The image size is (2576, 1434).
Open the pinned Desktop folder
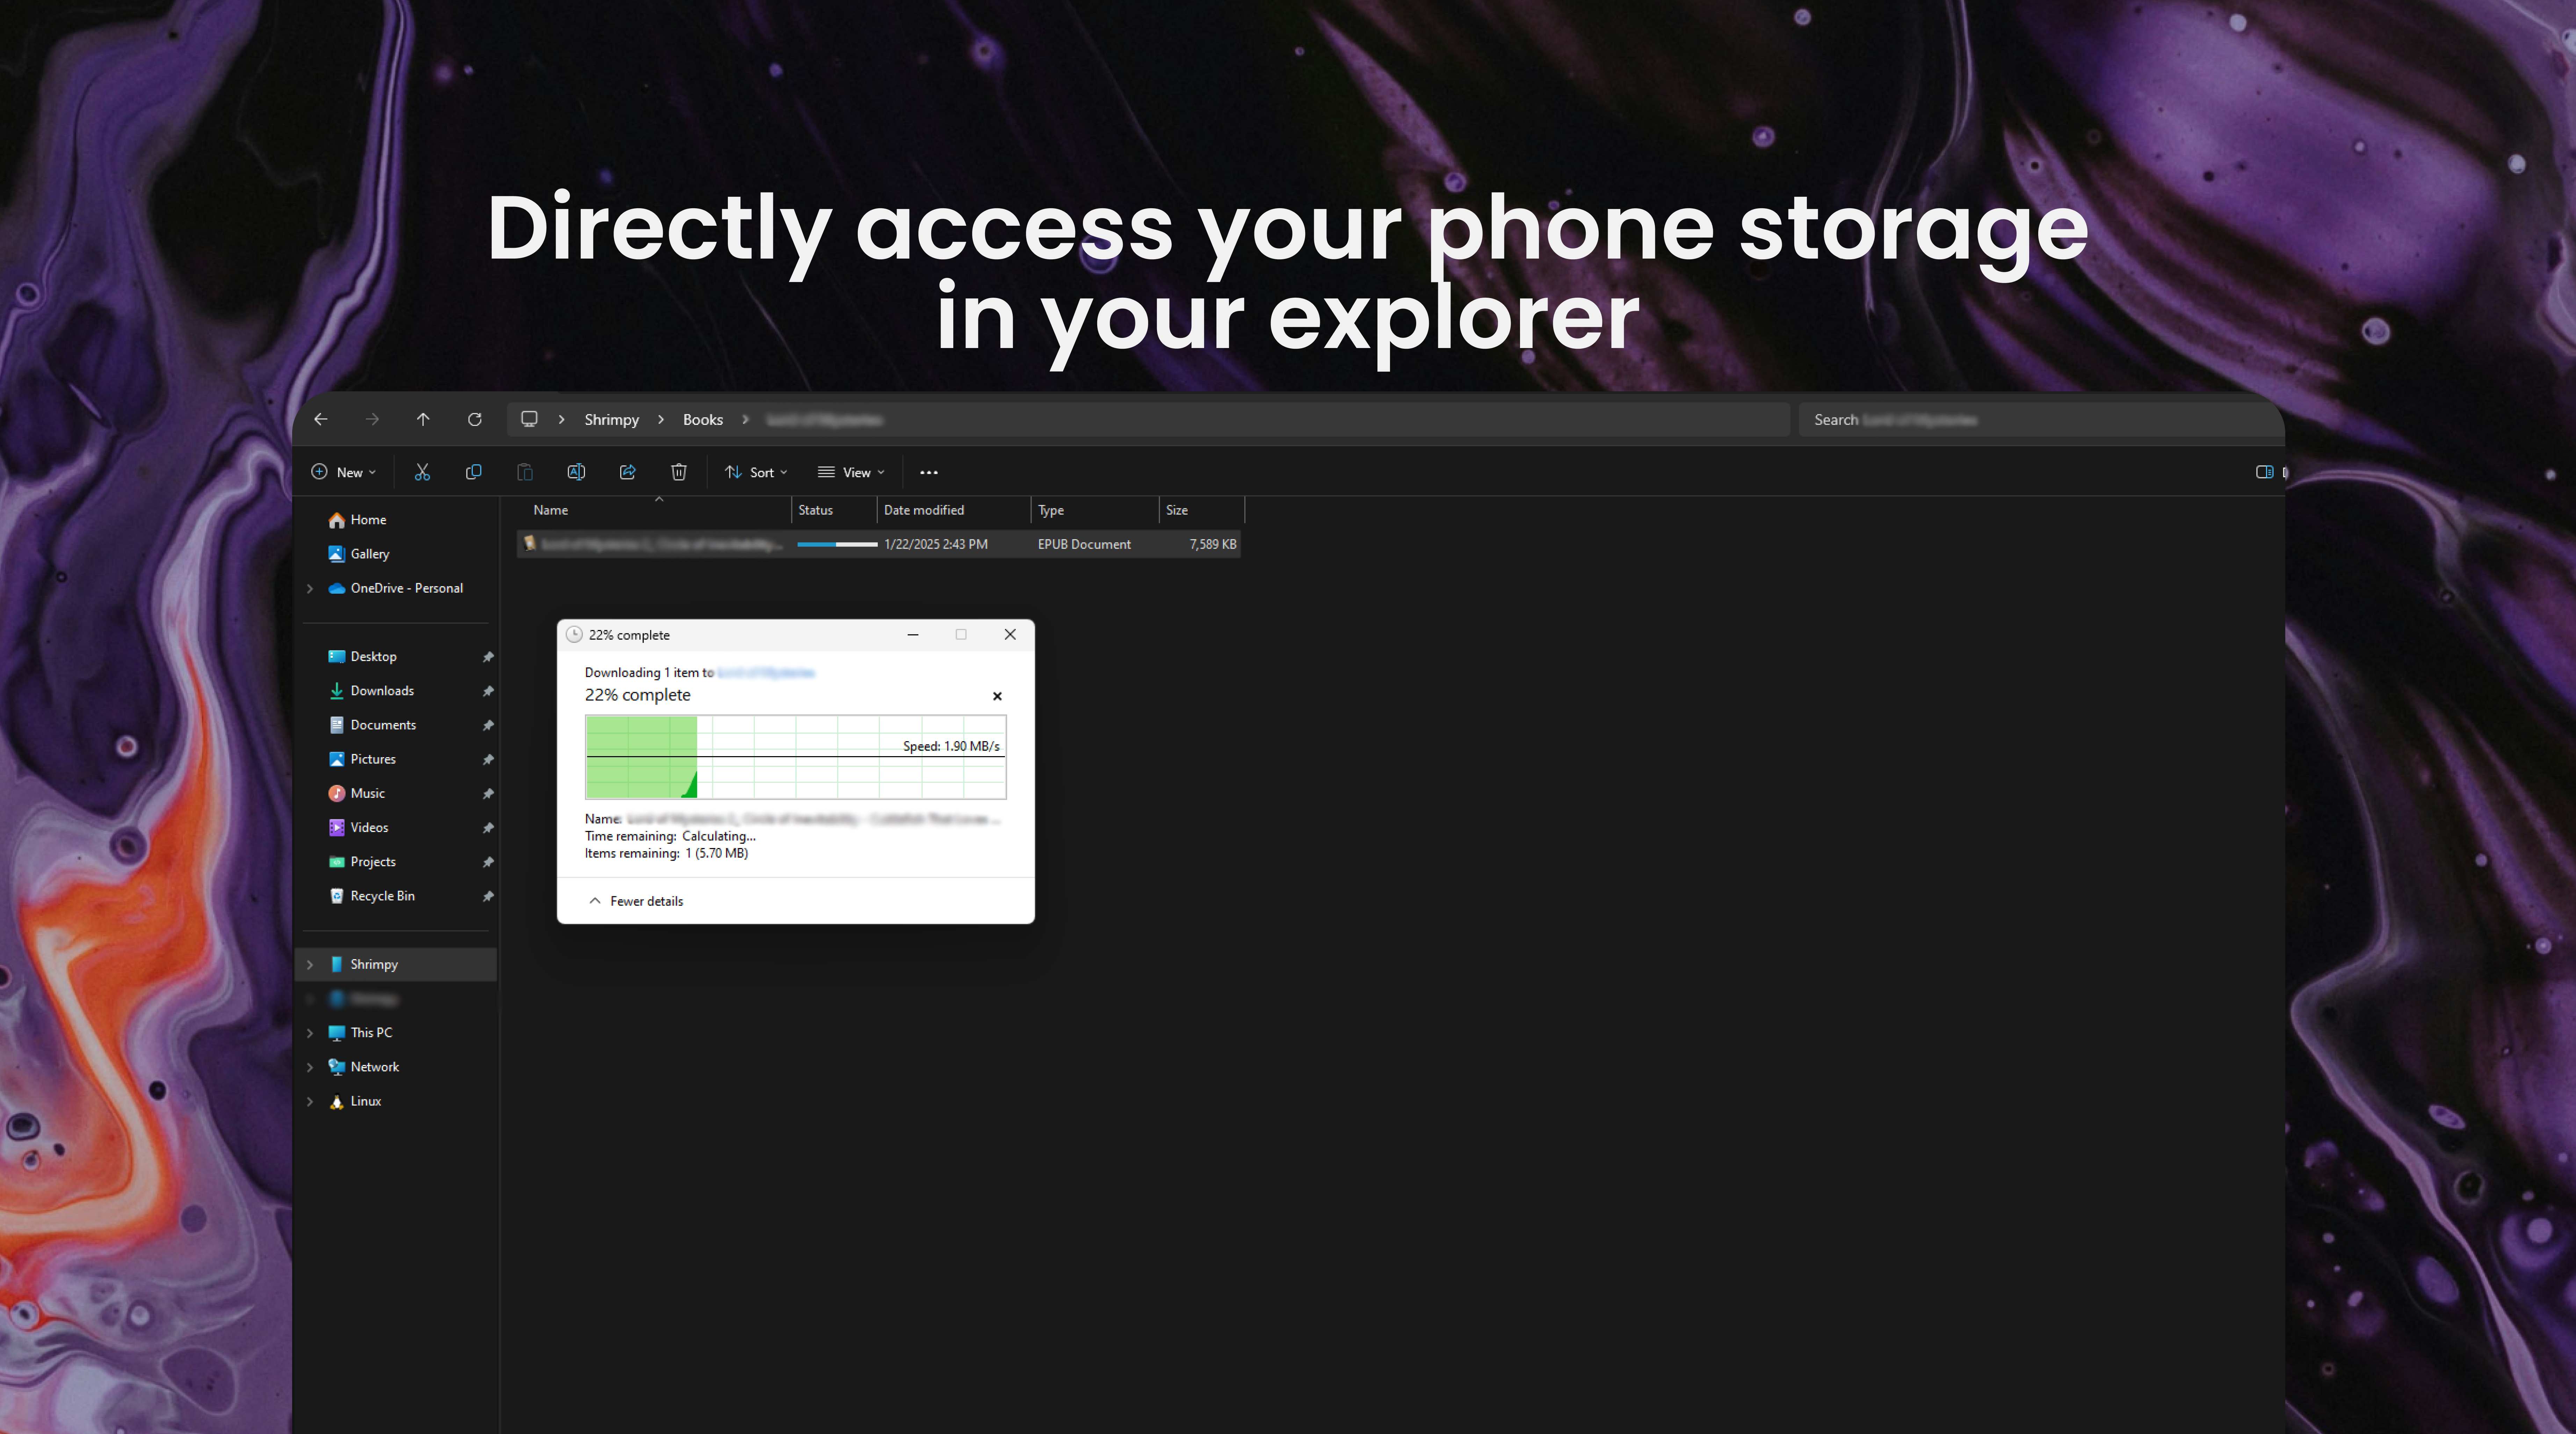coord(373,657)
